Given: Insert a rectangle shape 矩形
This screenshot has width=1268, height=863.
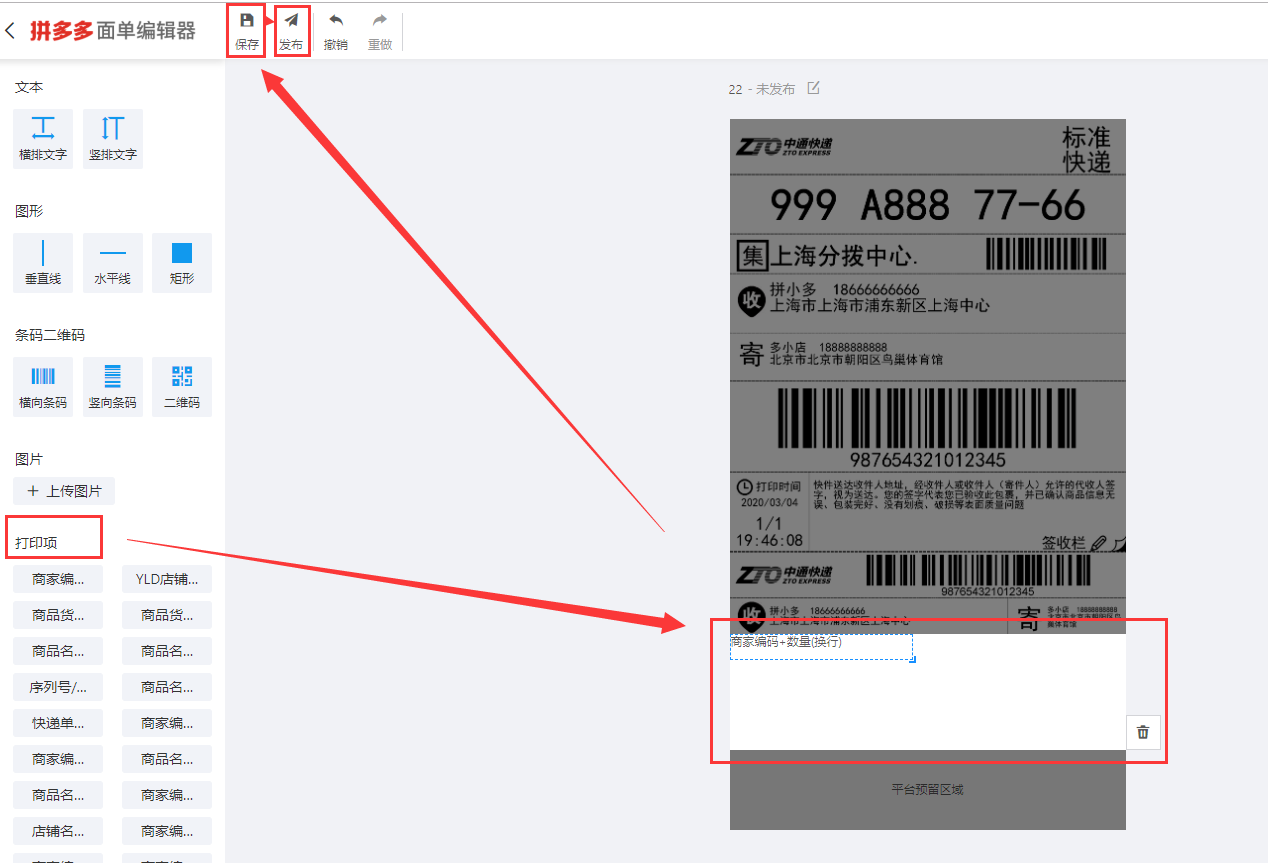Looking at the screenshot, I should click(x=182, y=263).
